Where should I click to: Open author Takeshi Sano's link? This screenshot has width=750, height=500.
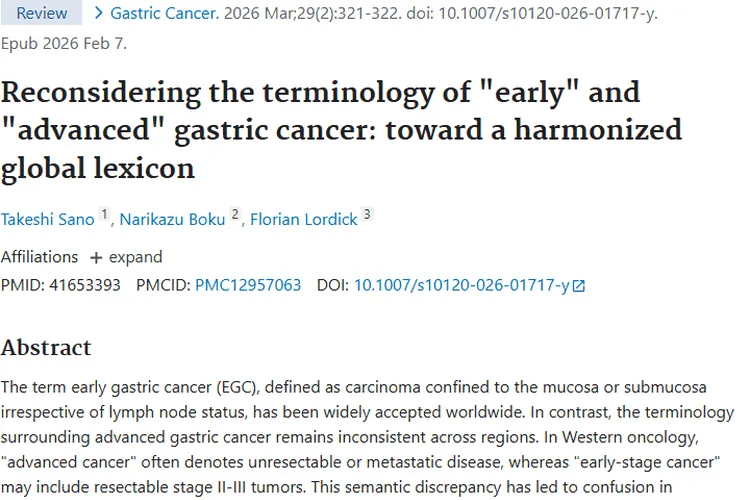coord(47,220)
